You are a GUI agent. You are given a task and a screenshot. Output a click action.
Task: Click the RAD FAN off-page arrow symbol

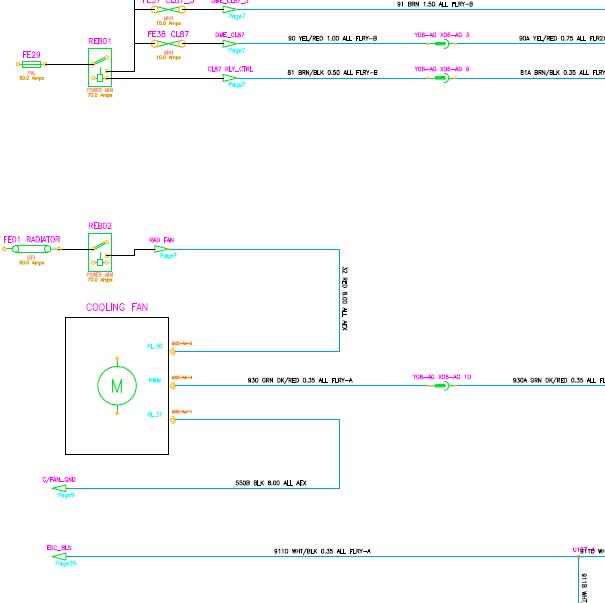161,249
